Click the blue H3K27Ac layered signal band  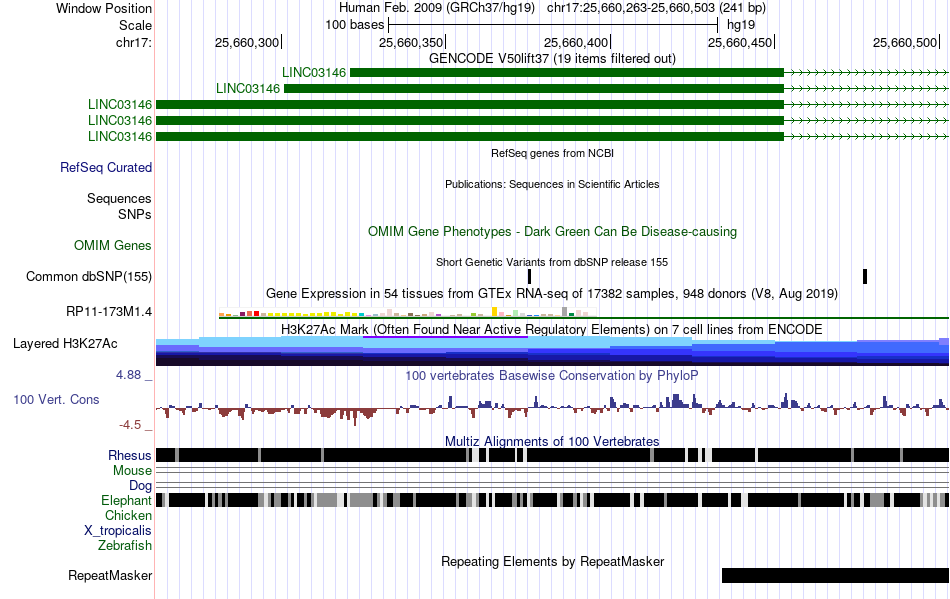pyautogui.click(x=552, y=351)
